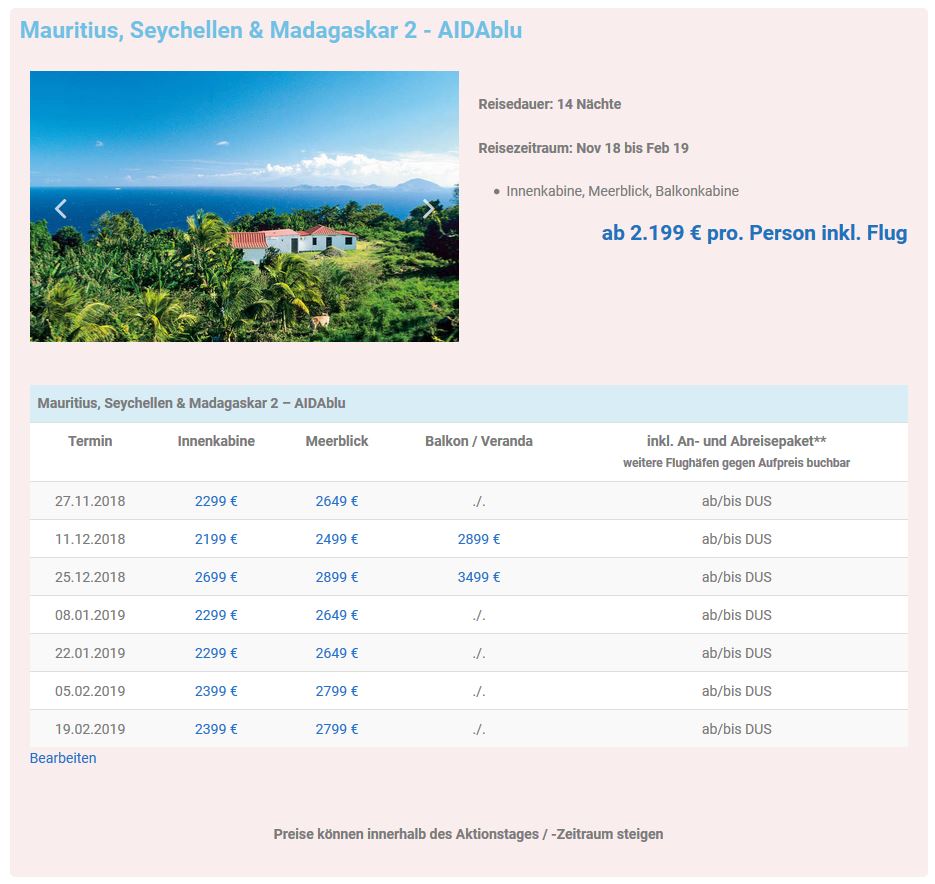
Task: Select the 2649 € Meerblick price for 27.11.2018
Action: 337,501
